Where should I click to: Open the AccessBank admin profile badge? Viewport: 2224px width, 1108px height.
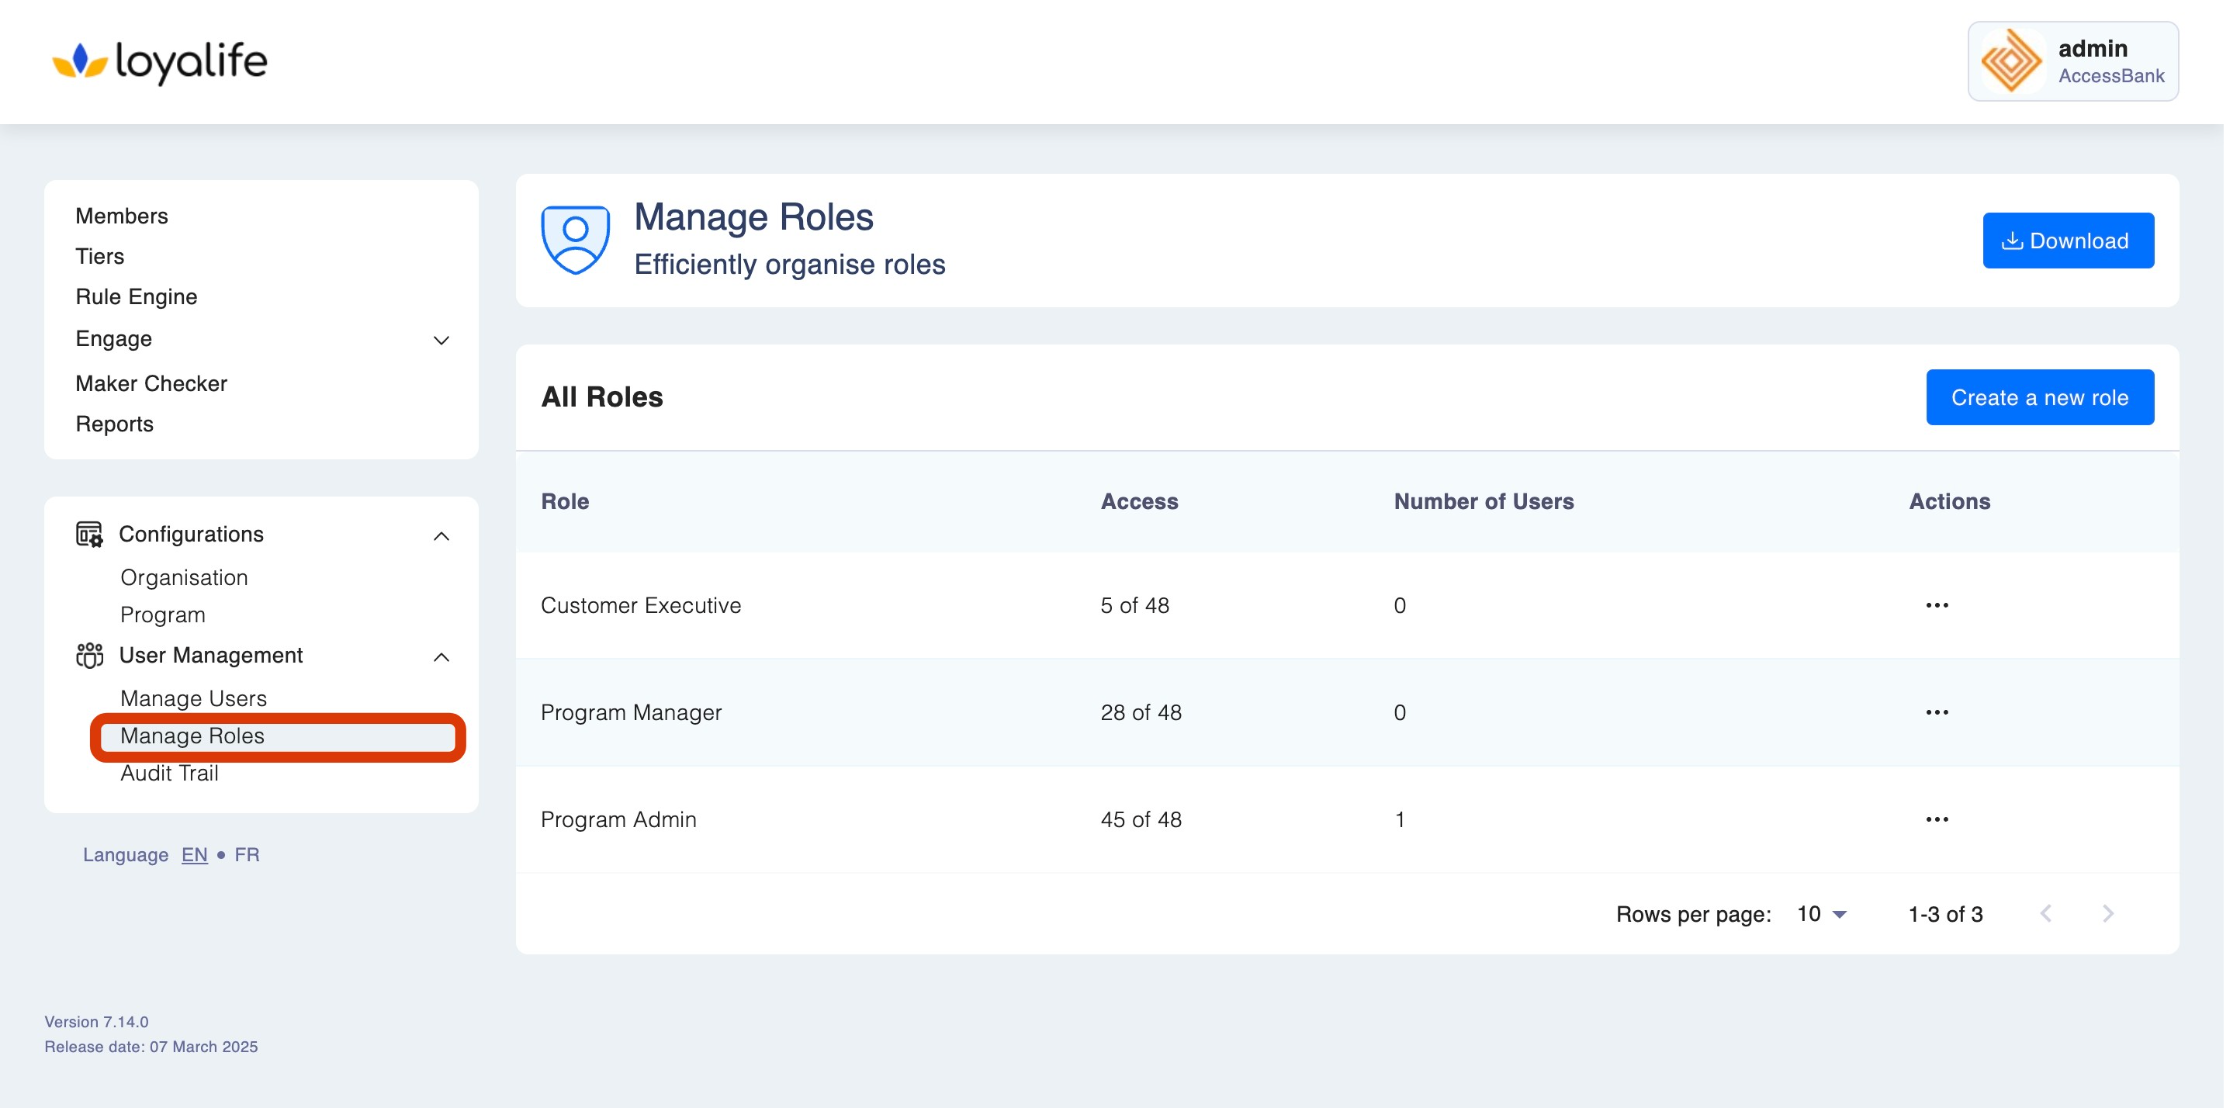pyautogui.click(x=2072, y=62)
